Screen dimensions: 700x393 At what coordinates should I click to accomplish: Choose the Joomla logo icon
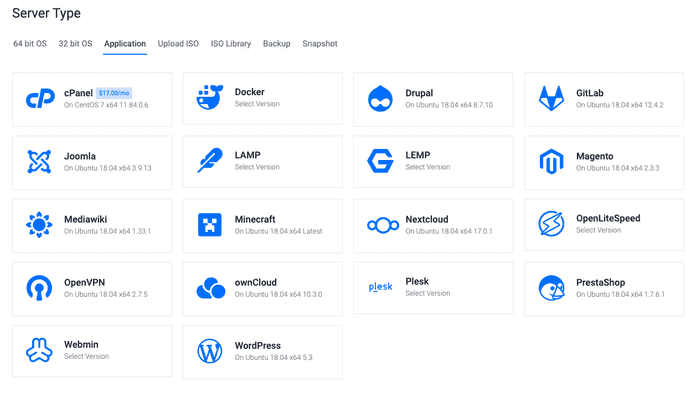[39, 162]
